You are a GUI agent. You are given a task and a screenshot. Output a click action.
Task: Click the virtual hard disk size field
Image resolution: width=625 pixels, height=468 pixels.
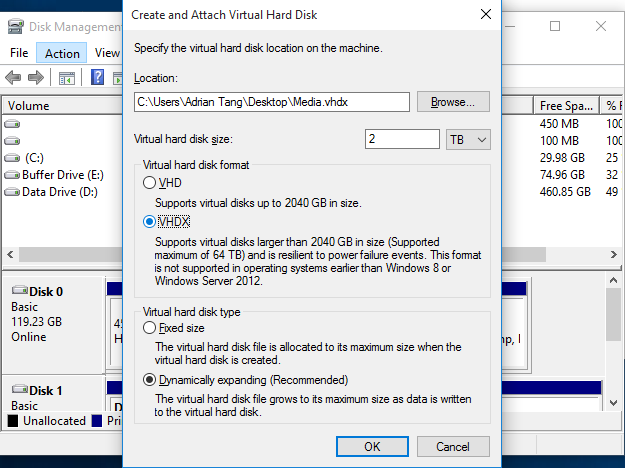[x=402, y=139]
